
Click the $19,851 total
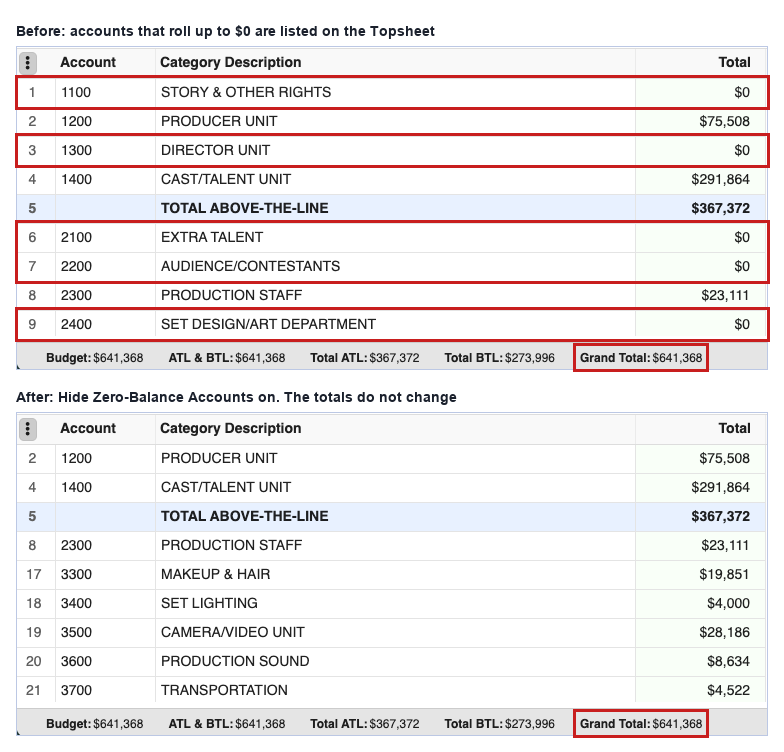724,574
